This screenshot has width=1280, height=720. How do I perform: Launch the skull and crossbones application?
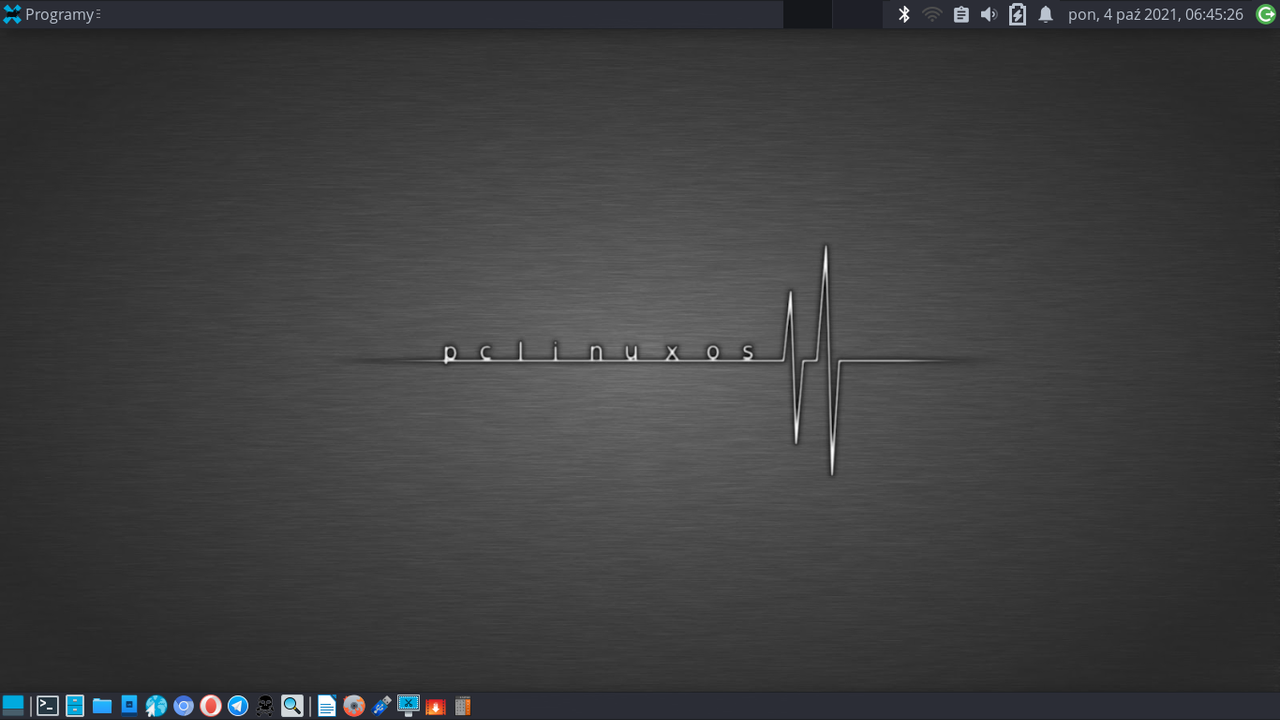264,706
